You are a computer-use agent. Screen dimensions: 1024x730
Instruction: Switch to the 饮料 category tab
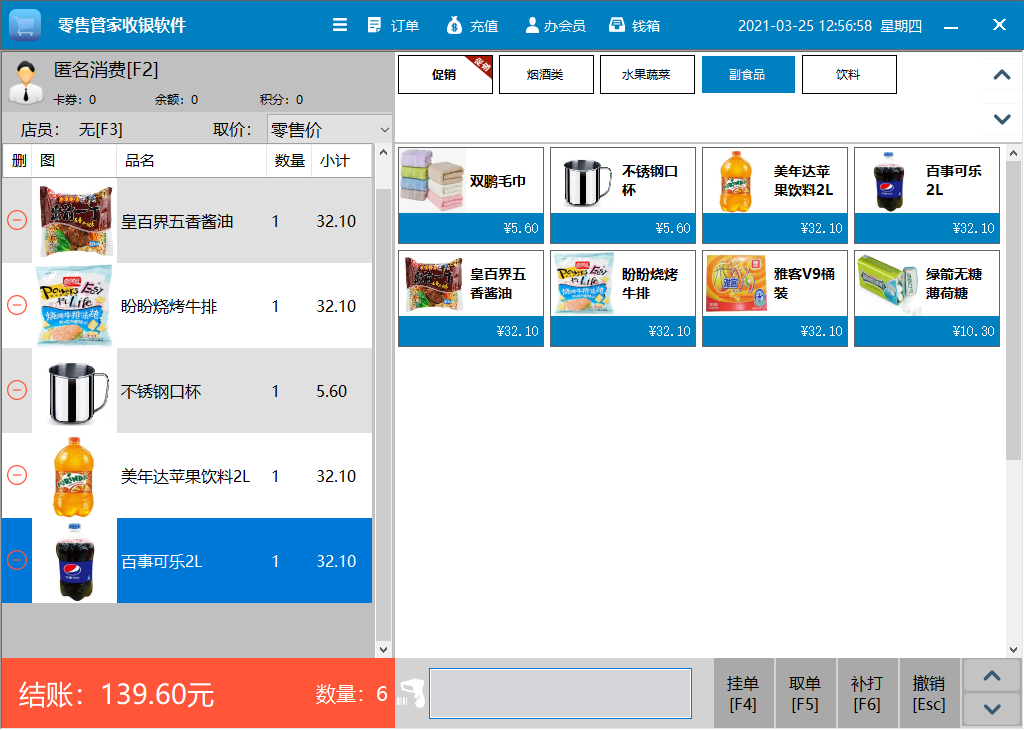[x=849, y=74]
